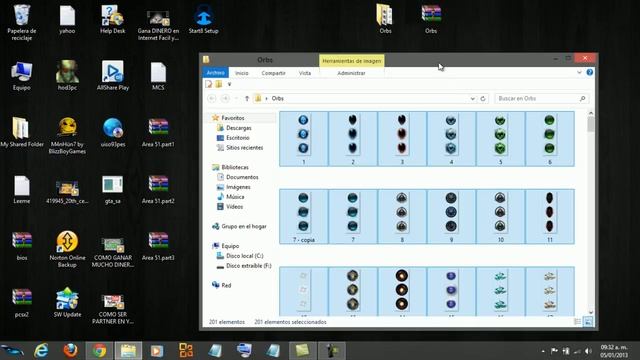Screen dimensions: 640x360
Task: Go up one folder level with the arrow
Action: click(247, 98)
